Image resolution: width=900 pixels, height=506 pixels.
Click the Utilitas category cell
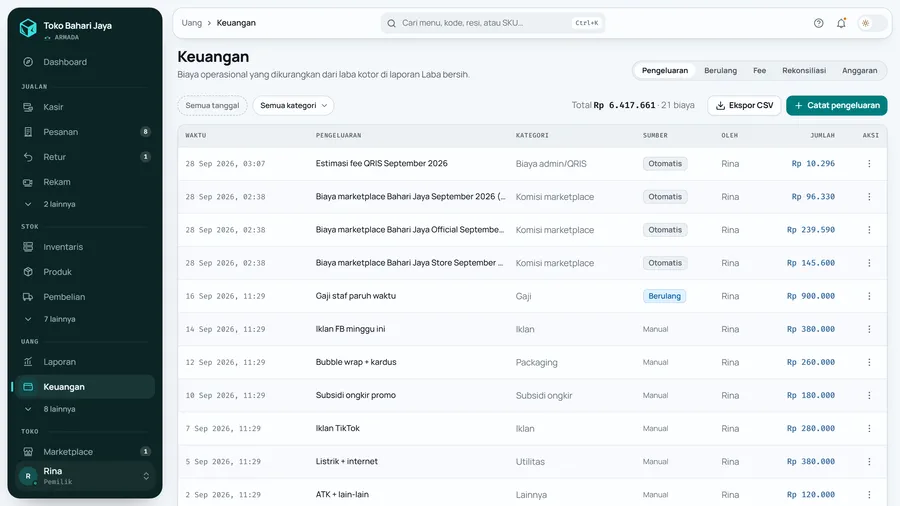click(530, 462)
